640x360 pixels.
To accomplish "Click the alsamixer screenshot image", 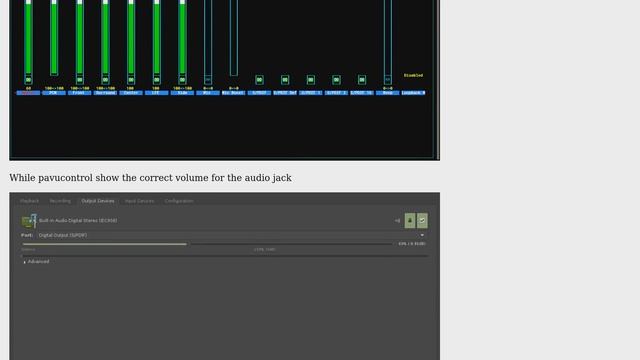I will tap(224, 80).
